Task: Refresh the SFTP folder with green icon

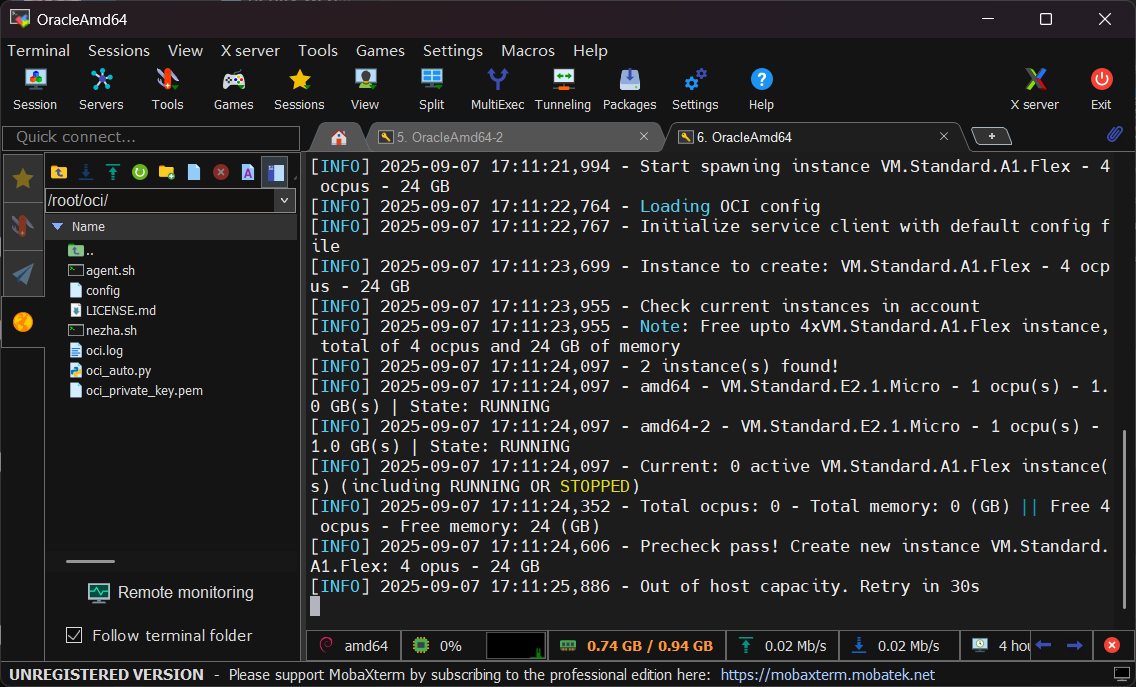Action: tap(140, 172)
